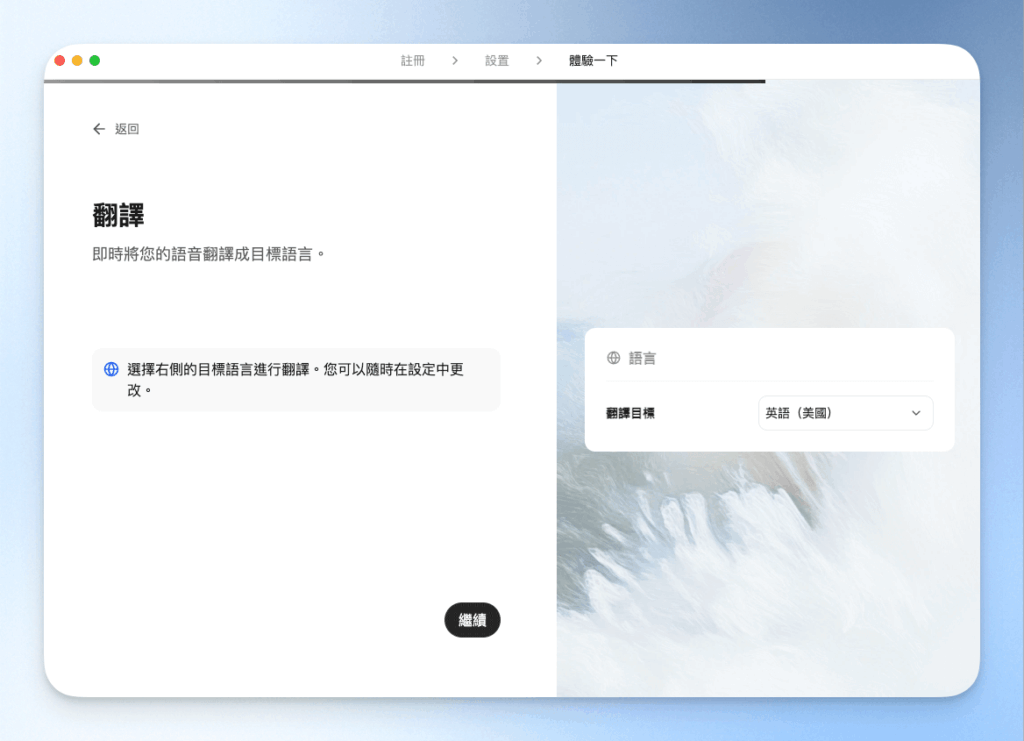Viewport: 1024px width, 741px height.
Task: Select the 體驗一下 step
Action: pyautogui.click(x=595, y=60)
